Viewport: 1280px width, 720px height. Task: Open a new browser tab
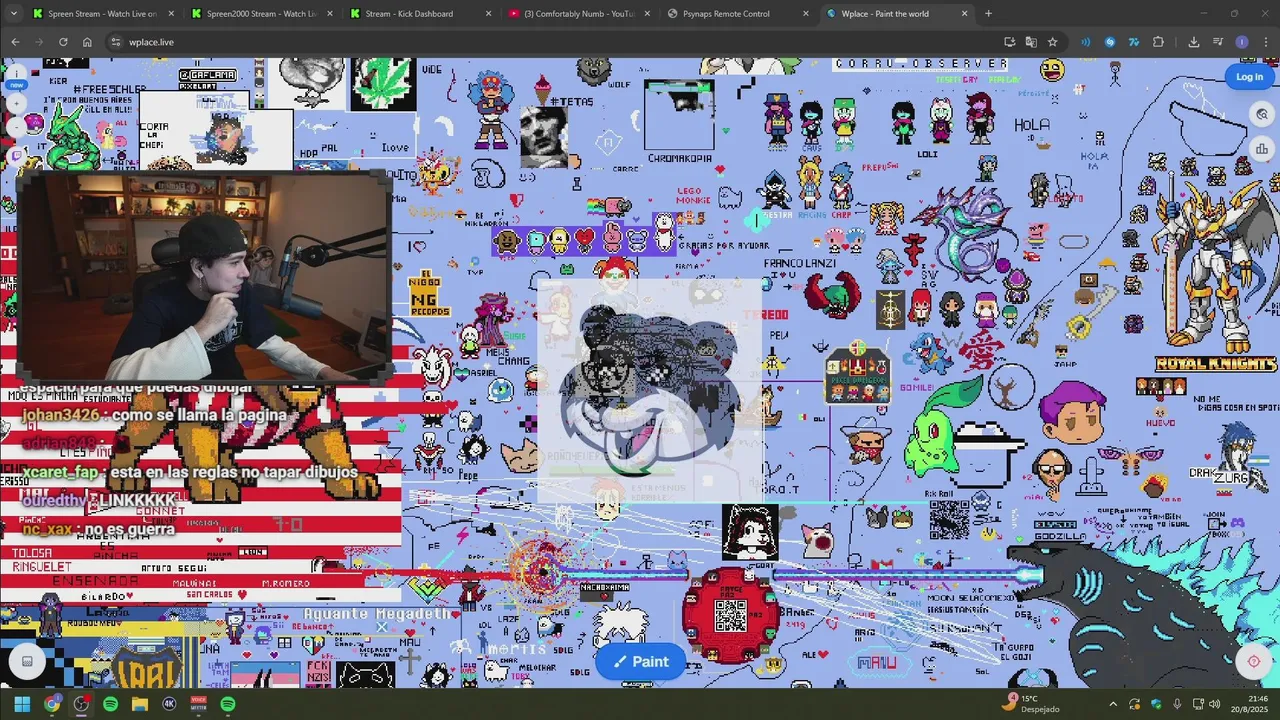988,14
